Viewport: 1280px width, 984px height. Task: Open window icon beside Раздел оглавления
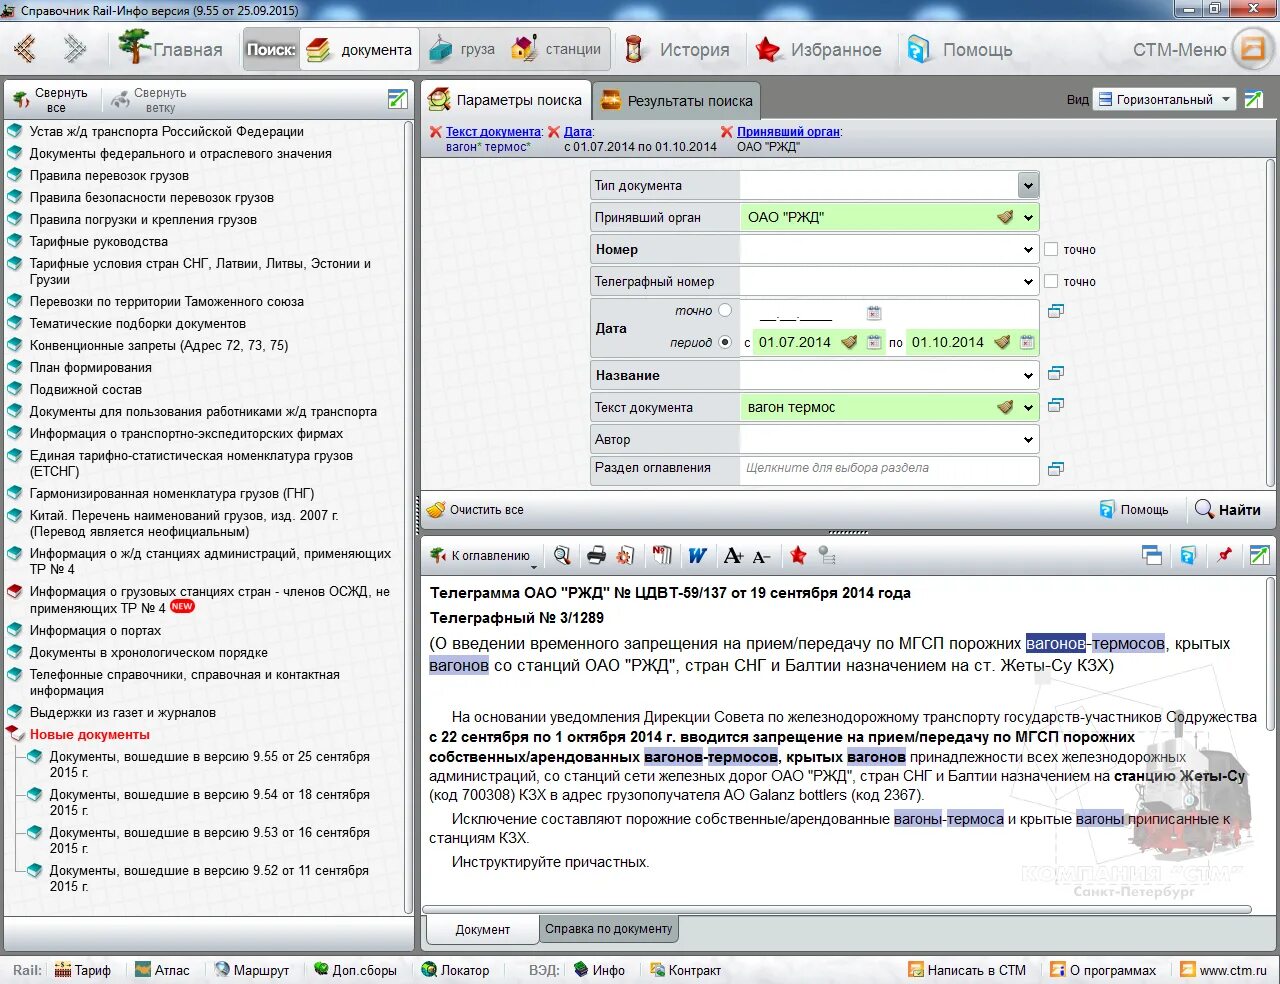click(1055, 468)
